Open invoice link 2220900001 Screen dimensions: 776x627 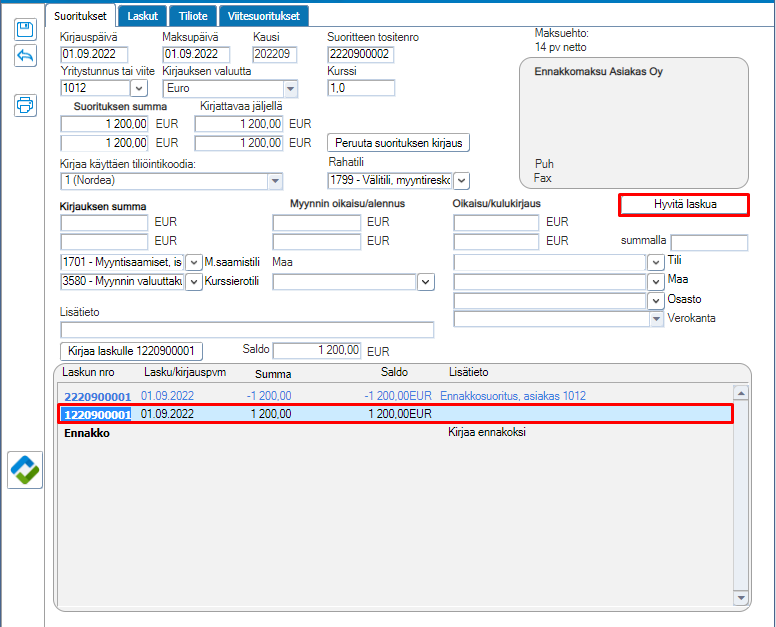click(x=97, y=396)
